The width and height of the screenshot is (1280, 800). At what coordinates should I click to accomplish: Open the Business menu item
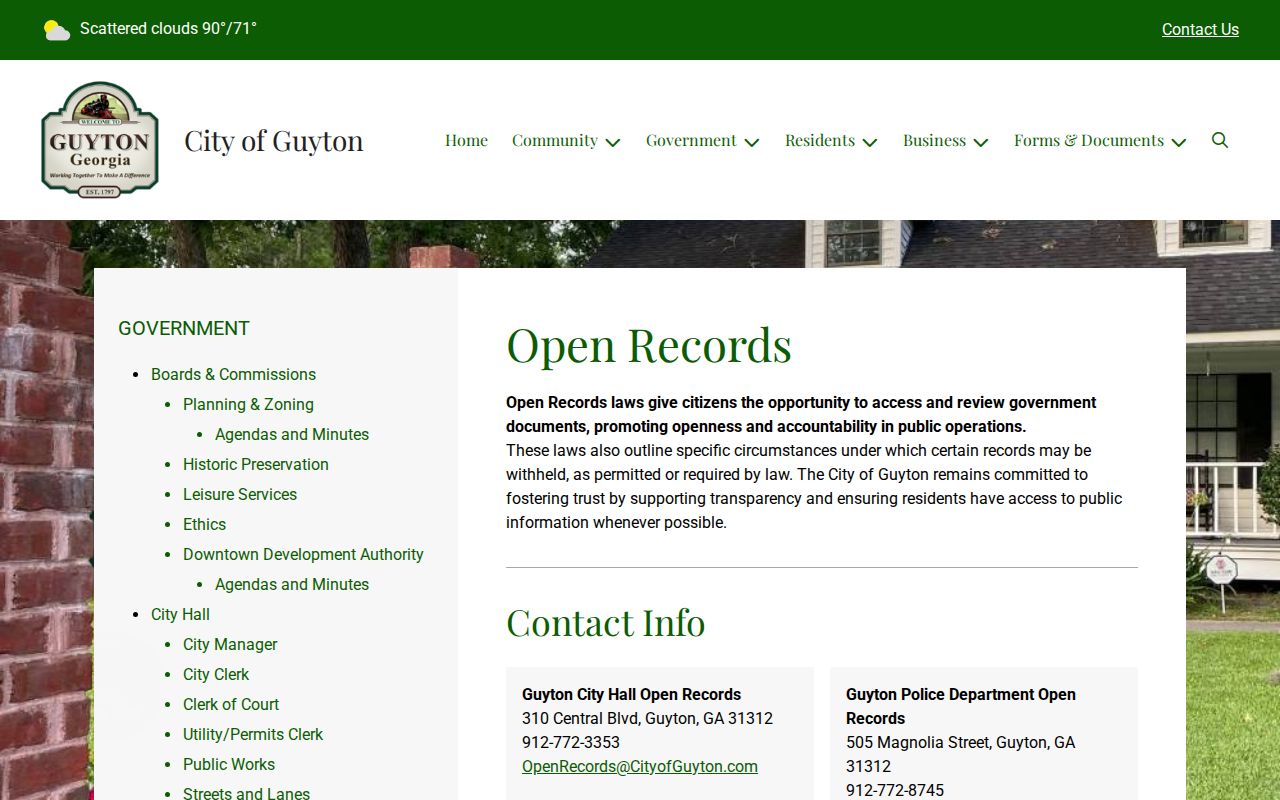coord(934,140)
